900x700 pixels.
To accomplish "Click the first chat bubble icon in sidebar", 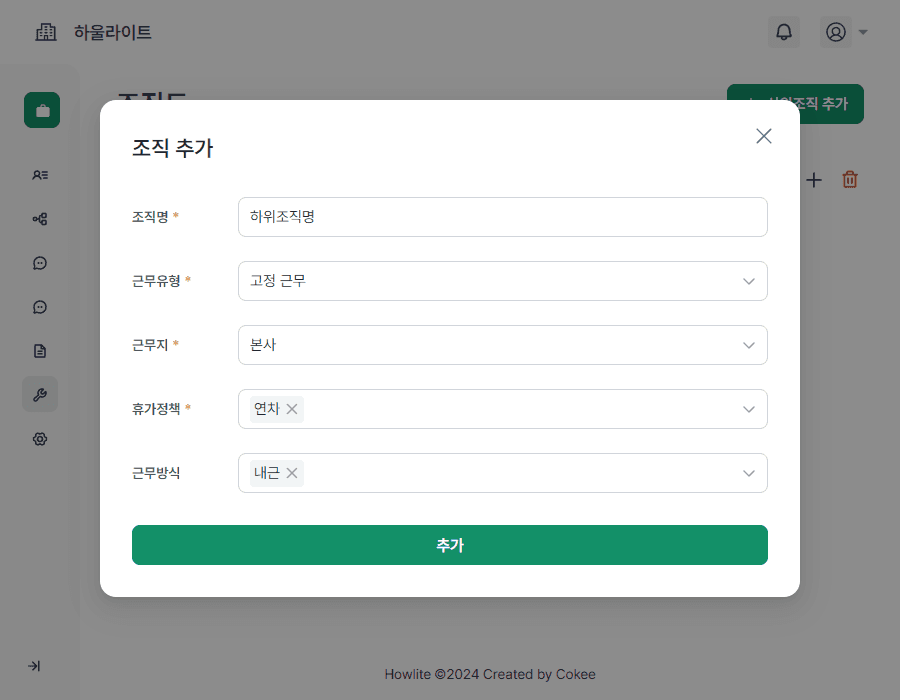I will click(39, 263).
